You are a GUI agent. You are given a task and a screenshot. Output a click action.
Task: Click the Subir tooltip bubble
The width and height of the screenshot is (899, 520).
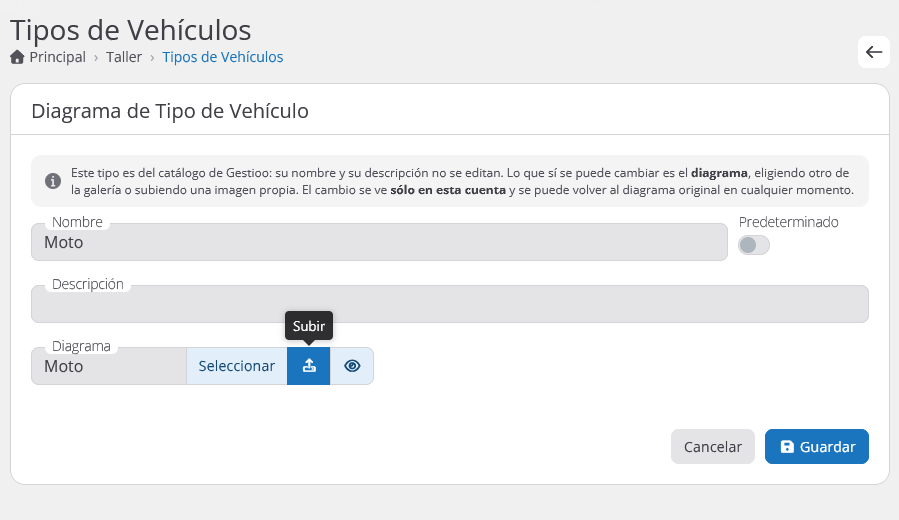pos(308,326)
